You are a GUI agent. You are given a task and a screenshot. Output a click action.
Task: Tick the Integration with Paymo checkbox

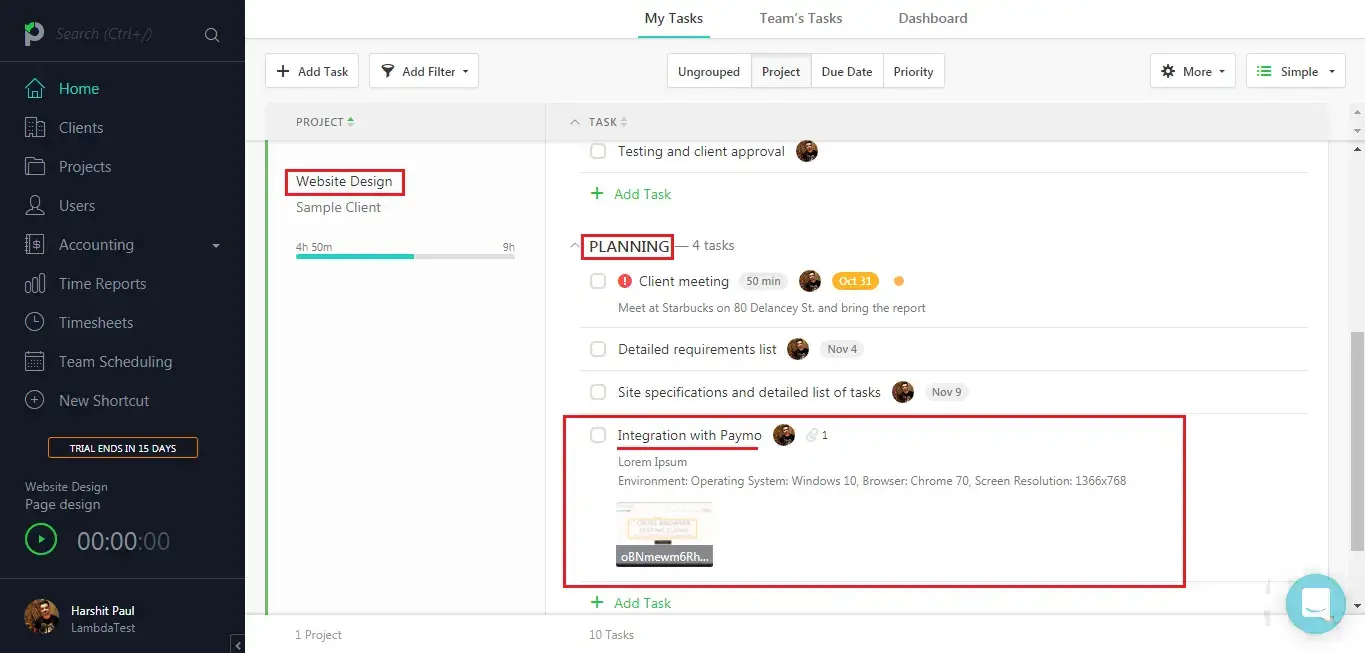click(598, 435)
